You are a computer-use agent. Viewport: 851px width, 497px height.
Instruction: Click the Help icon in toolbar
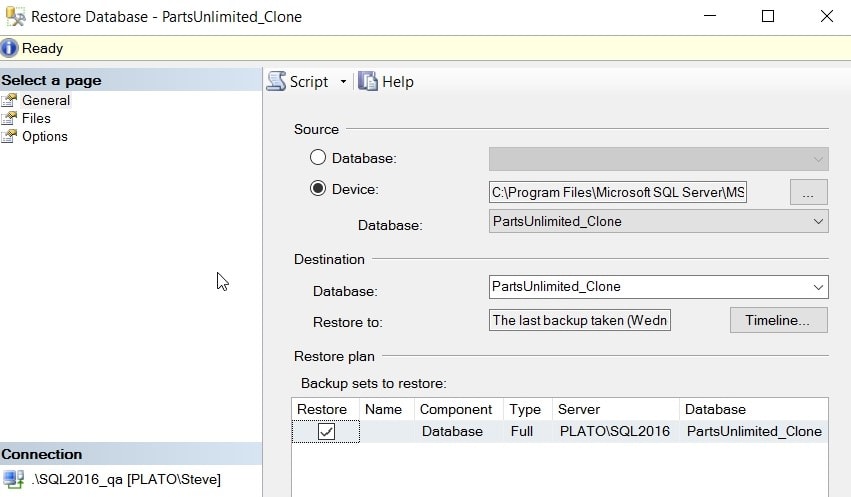pyautogui.click(x=368, y=82)
